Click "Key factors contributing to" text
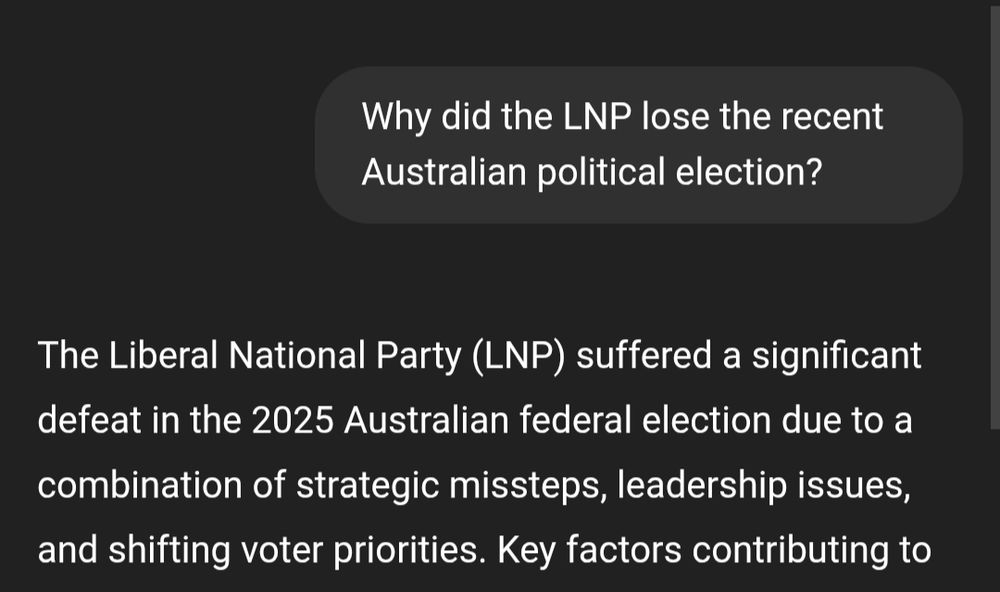The height and width of the screenshot is (592, 1000). [714, 551]
